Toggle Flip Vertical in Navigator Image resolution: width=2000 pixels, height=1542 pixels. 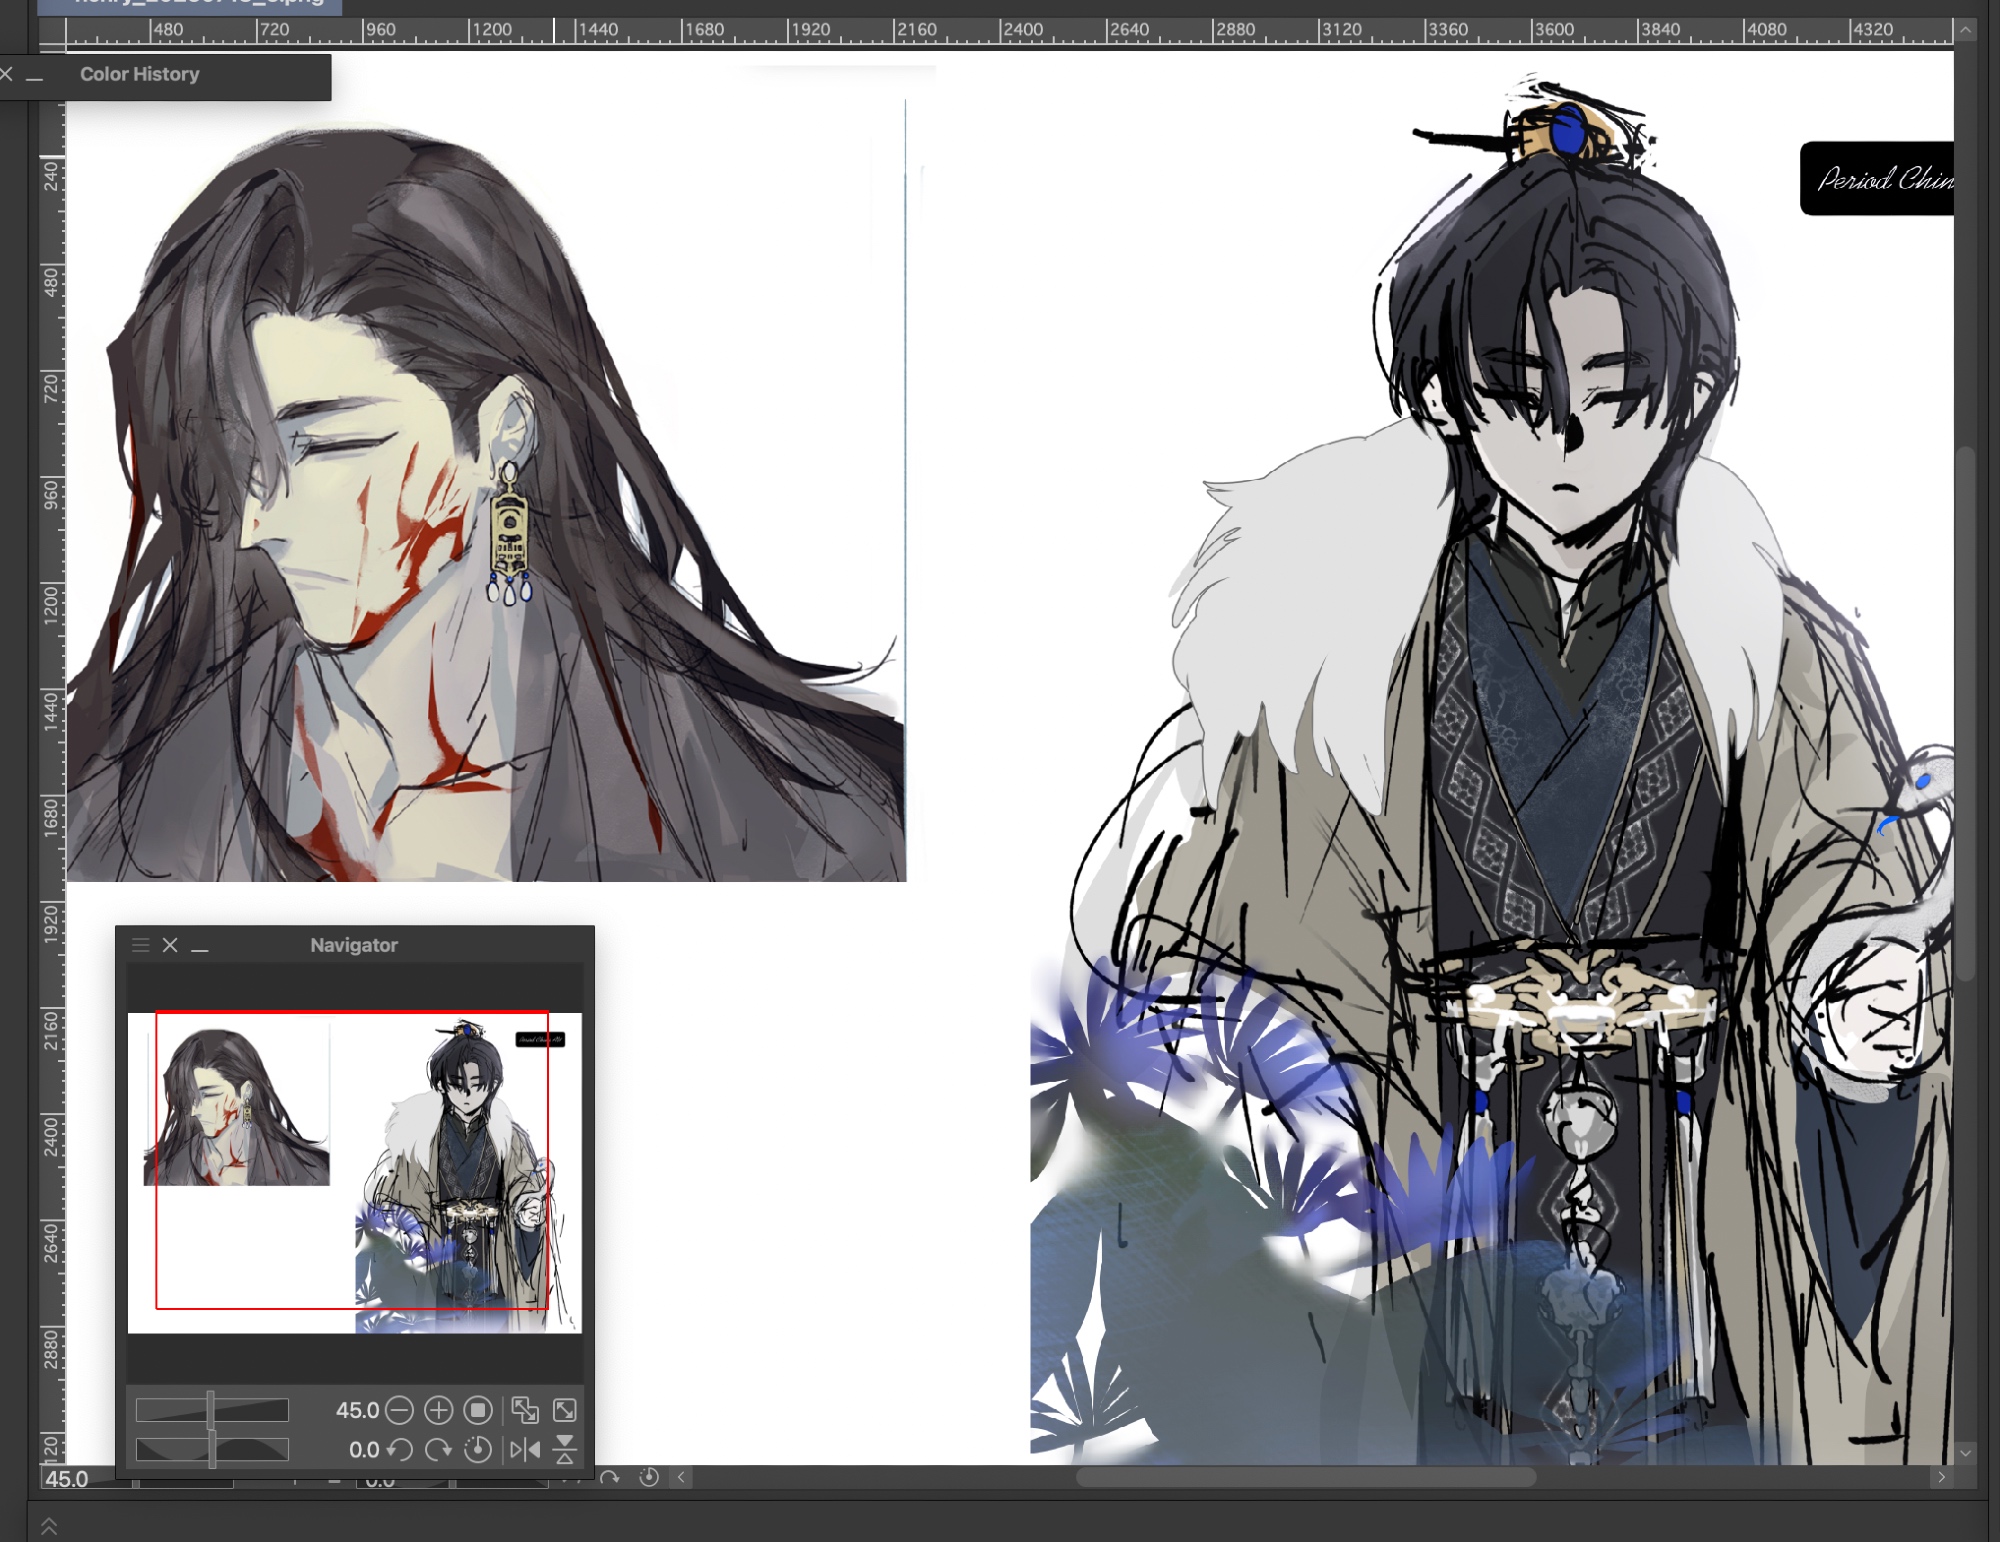tap(565, 1449)
